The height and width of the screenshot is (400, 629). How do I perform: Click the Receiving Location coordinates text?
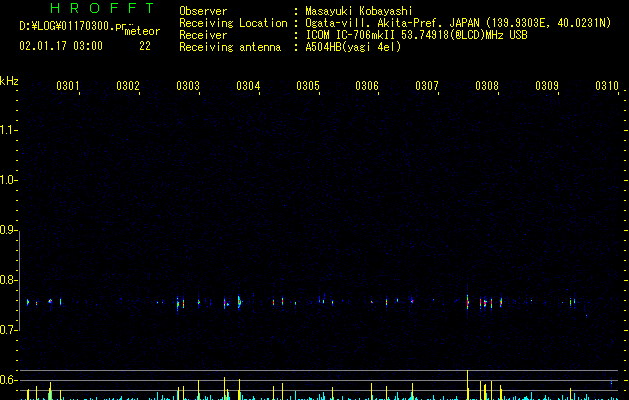pos(458,23)
